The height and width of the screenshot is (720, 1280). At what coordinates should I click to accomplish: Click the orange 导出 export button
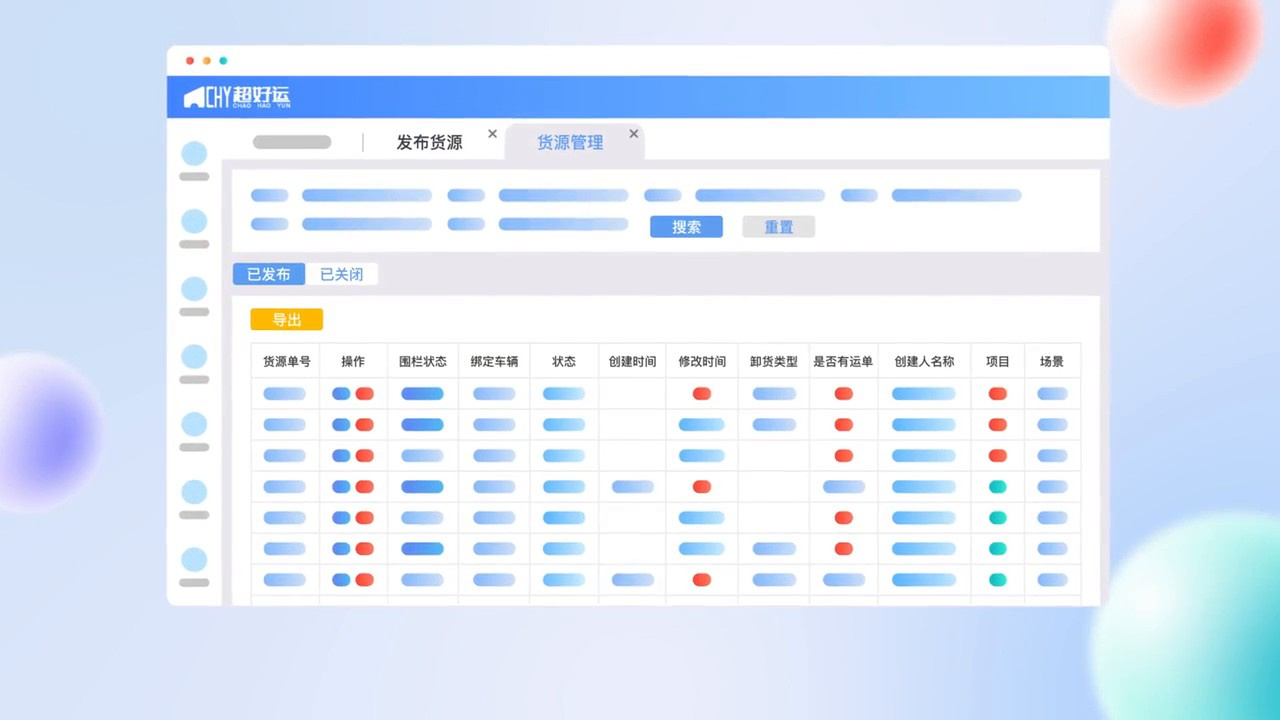[286, 320]
